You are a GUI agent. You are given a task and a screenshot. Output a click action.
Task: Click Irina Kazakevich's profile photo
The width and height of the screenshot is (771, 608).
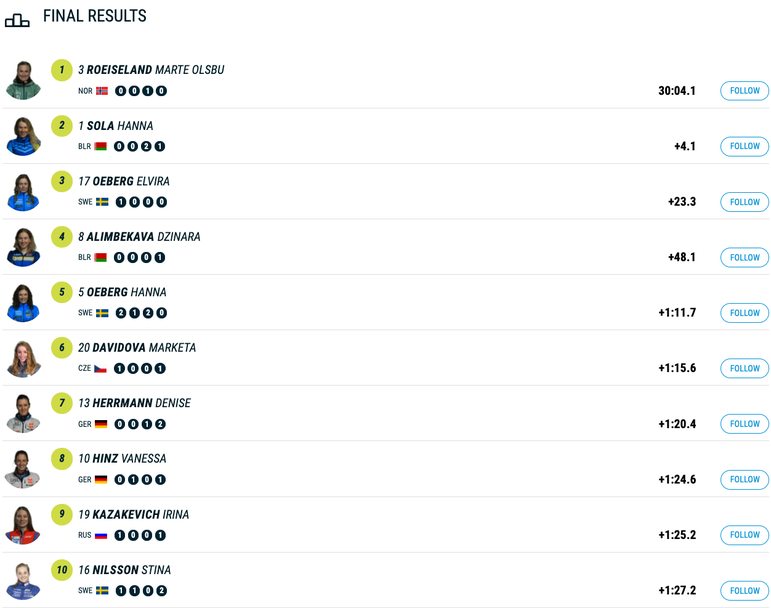[22, 525]
